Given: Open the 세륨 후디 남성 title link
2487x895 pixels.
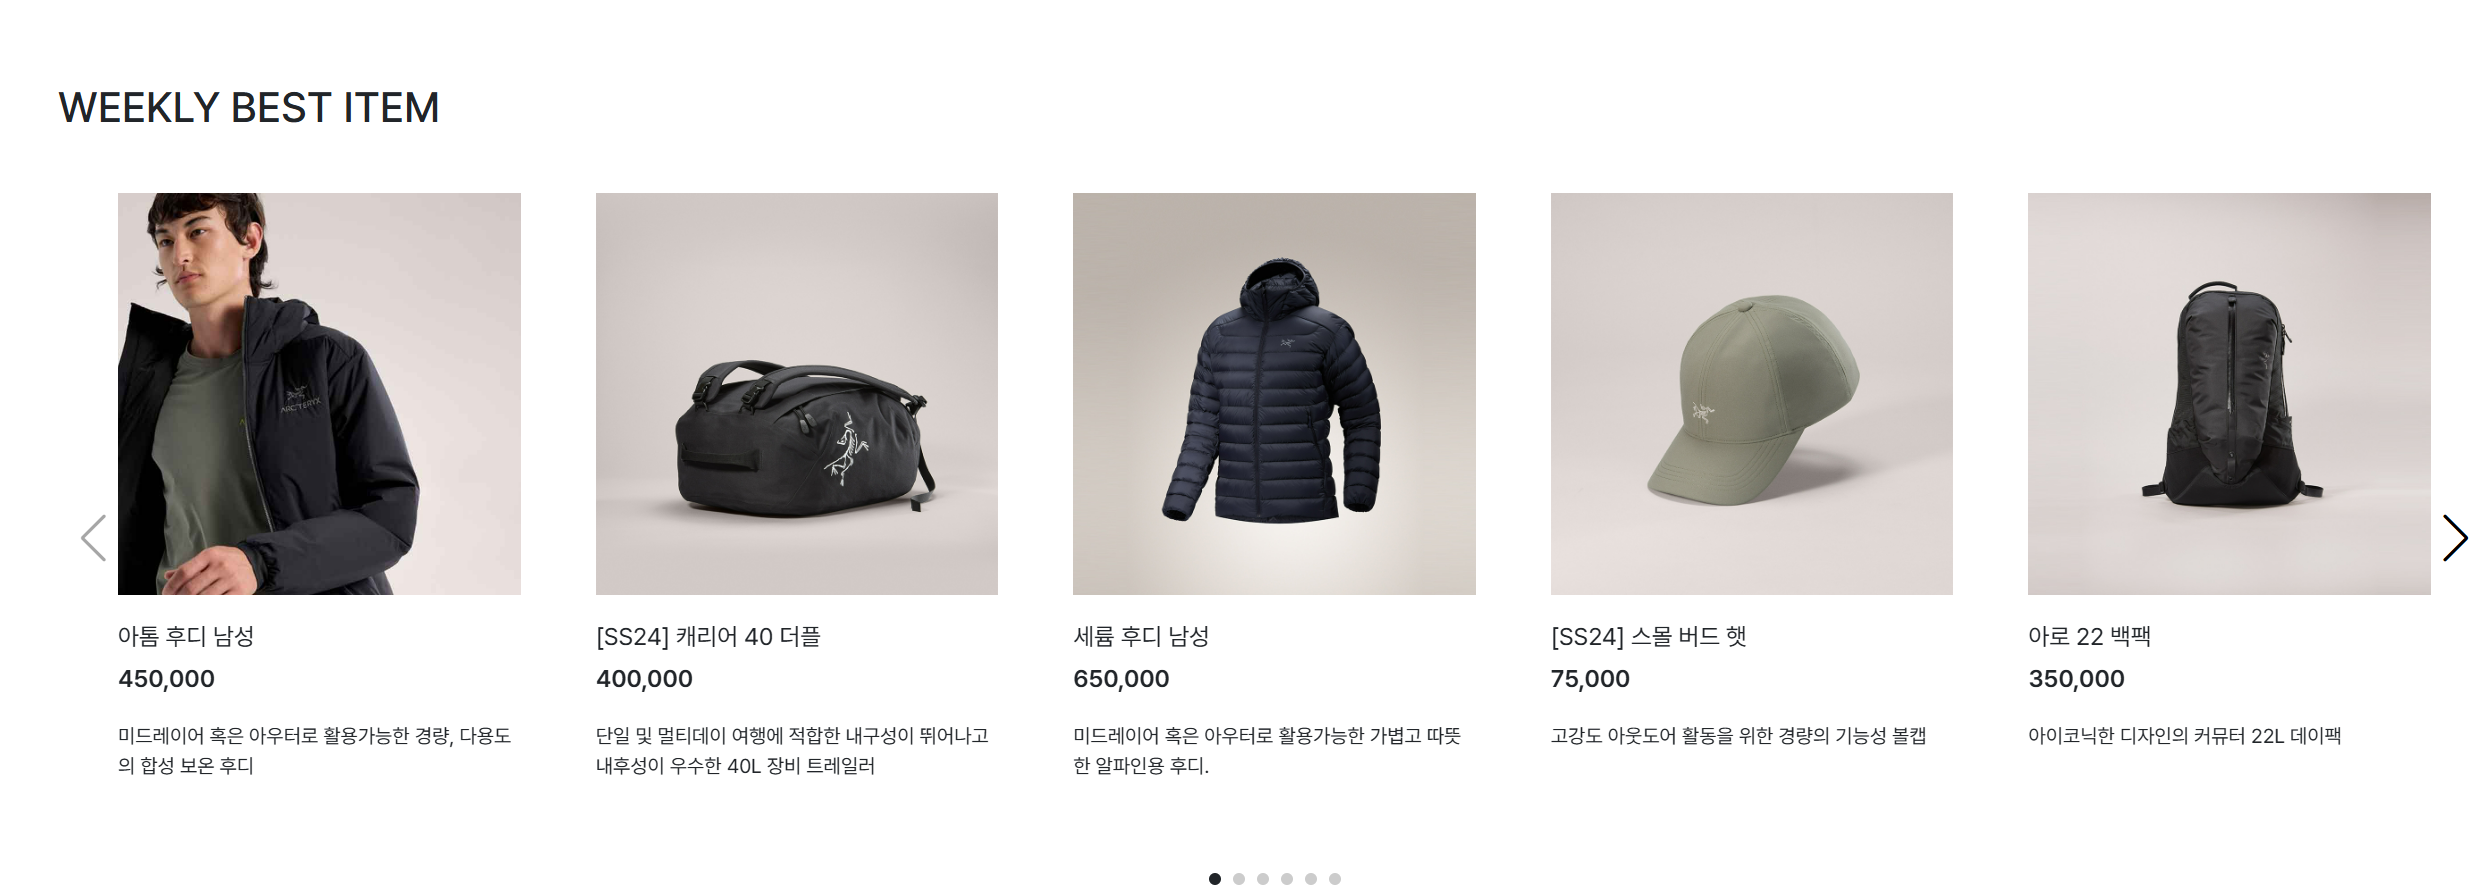Looking at the screenshot, I should coord(1141,636).
